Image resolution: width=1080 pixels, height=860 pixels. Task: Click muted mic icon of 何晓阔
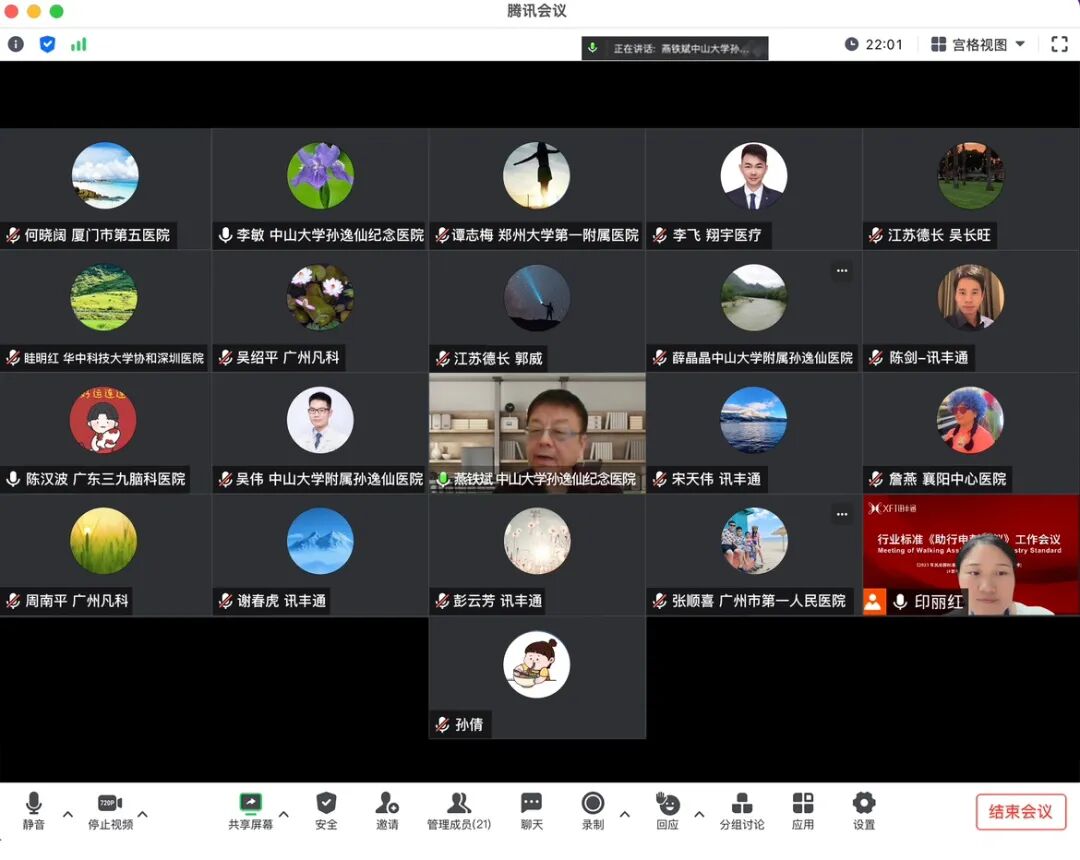[13, 235]
